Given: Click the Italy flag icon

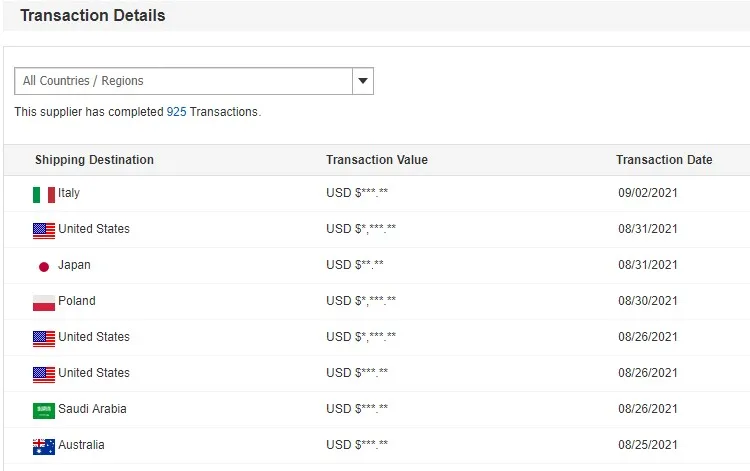Looking at the screenshot, I should [x=43, y=194].
